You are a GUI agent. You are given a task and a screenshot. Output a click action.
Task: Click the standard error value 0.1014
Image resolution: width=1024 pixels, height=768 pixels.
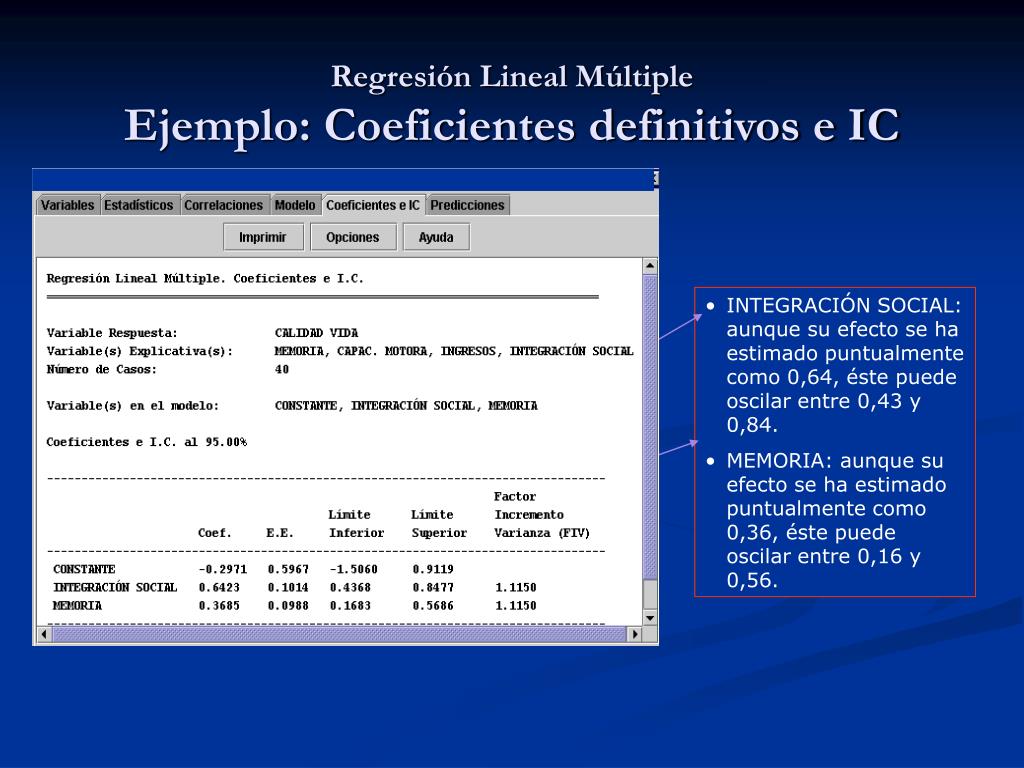click(x=288, y=588)
